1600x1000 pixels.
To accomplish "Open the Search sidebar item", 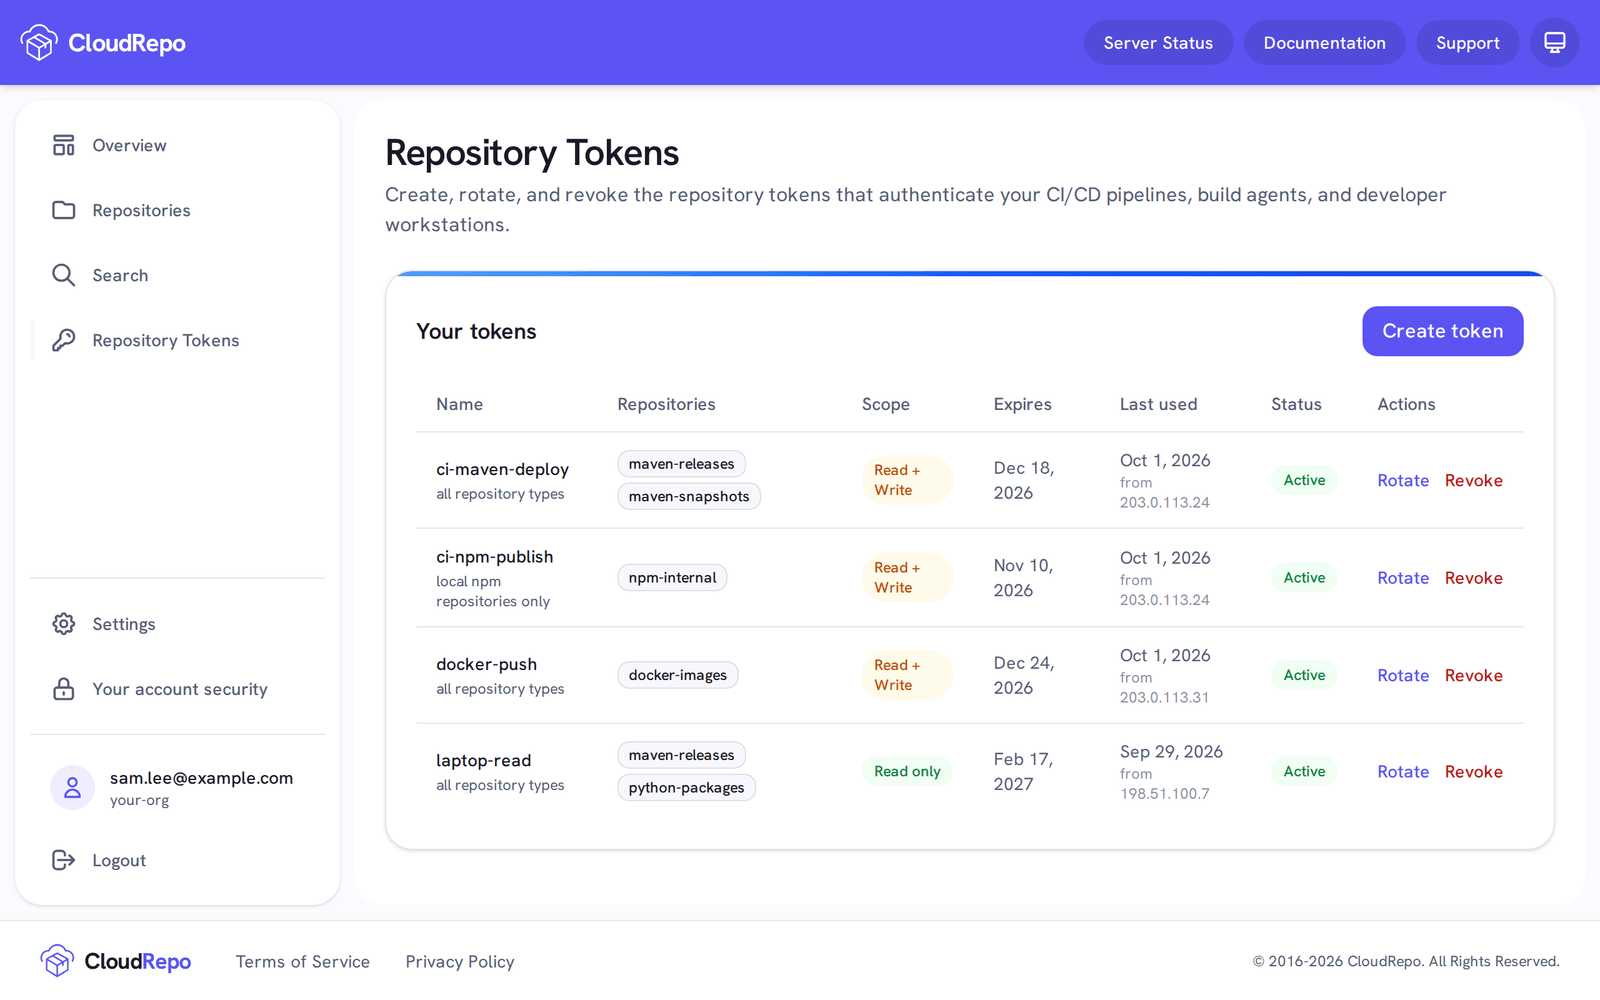I will (x=178, y=275).
